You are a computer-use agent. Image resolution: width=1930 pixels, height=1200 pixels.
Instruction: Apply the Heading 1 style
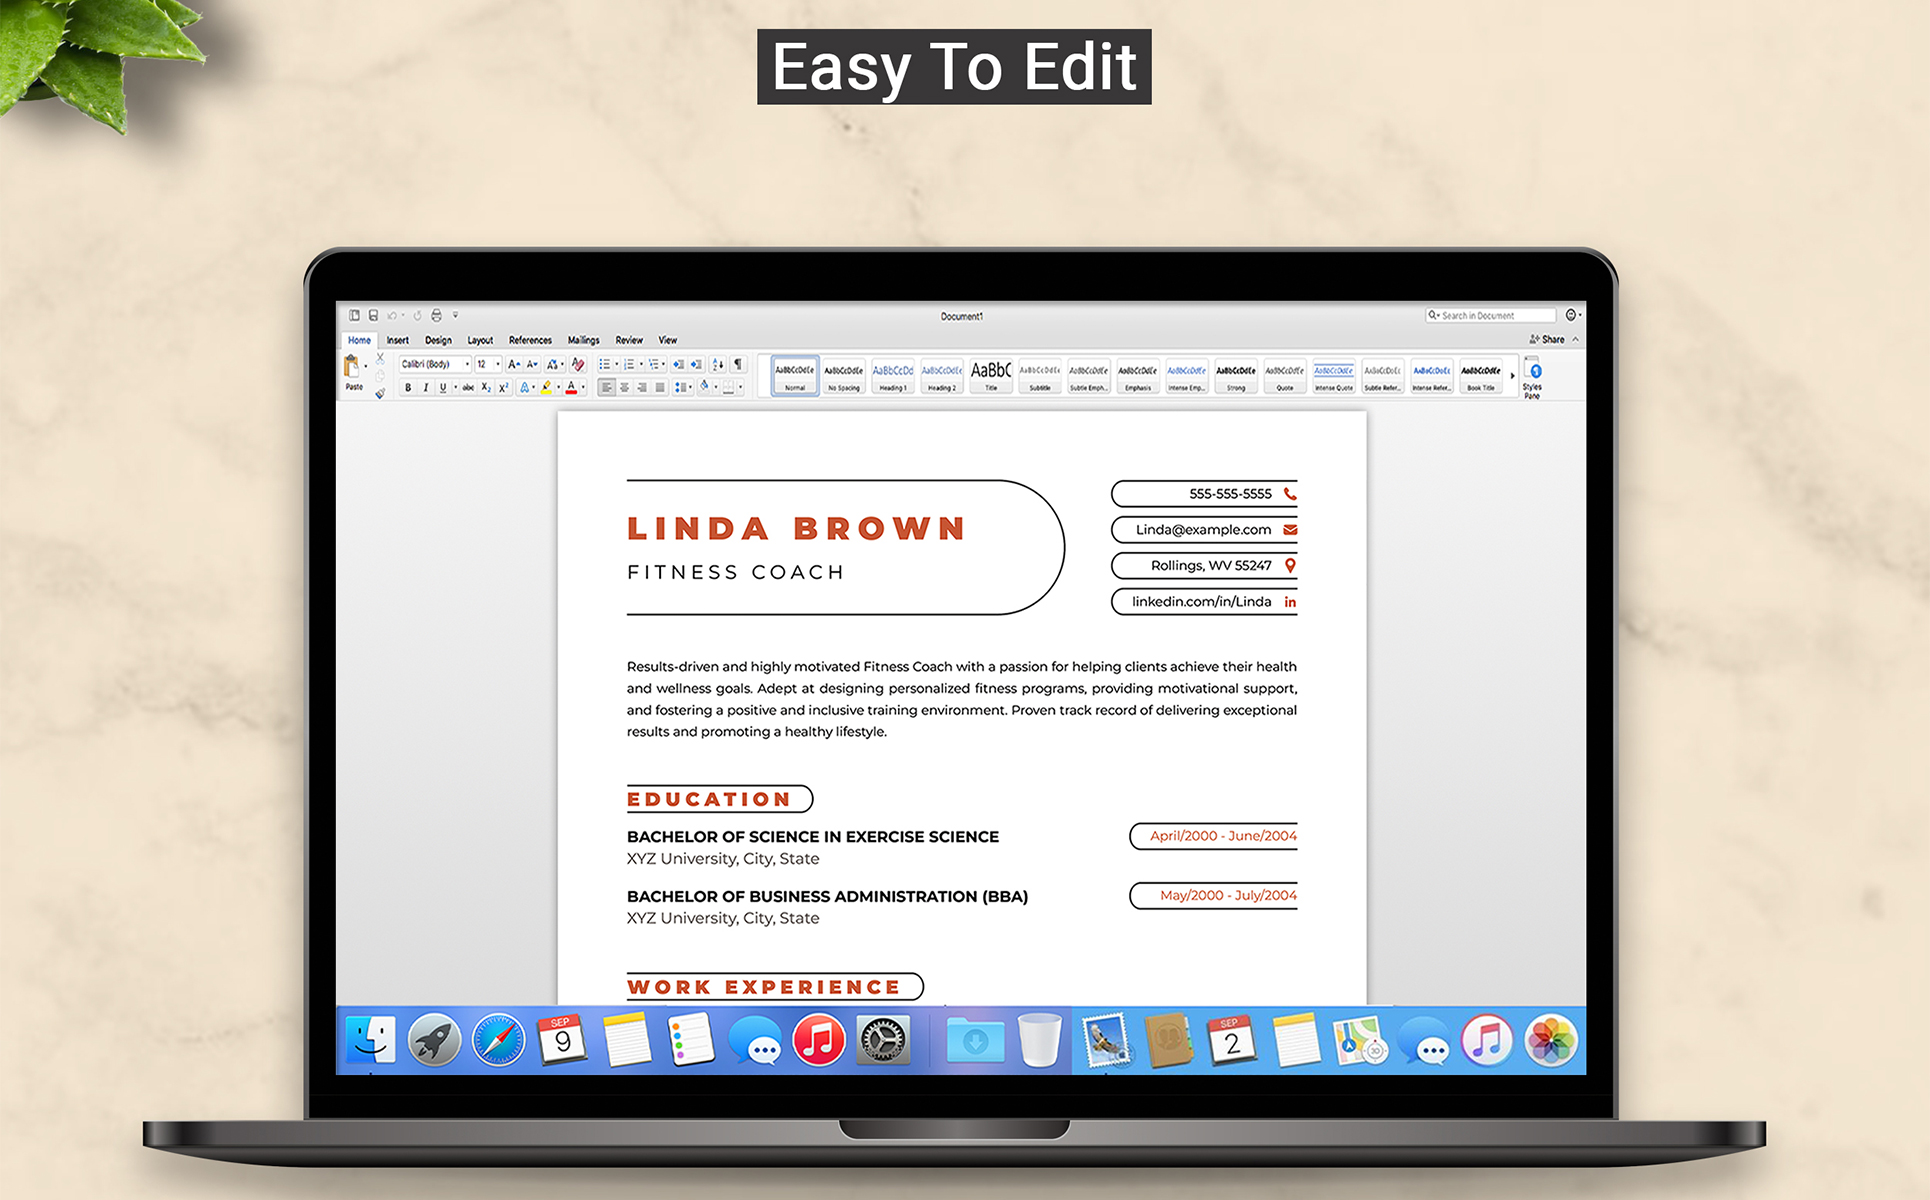pos(892,377)
